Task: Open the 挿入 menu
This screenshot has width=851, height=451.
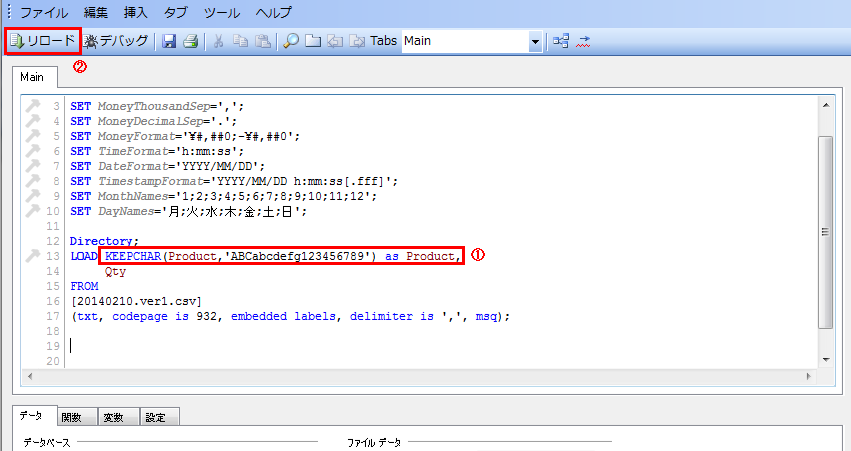Action: coord(136,12)
